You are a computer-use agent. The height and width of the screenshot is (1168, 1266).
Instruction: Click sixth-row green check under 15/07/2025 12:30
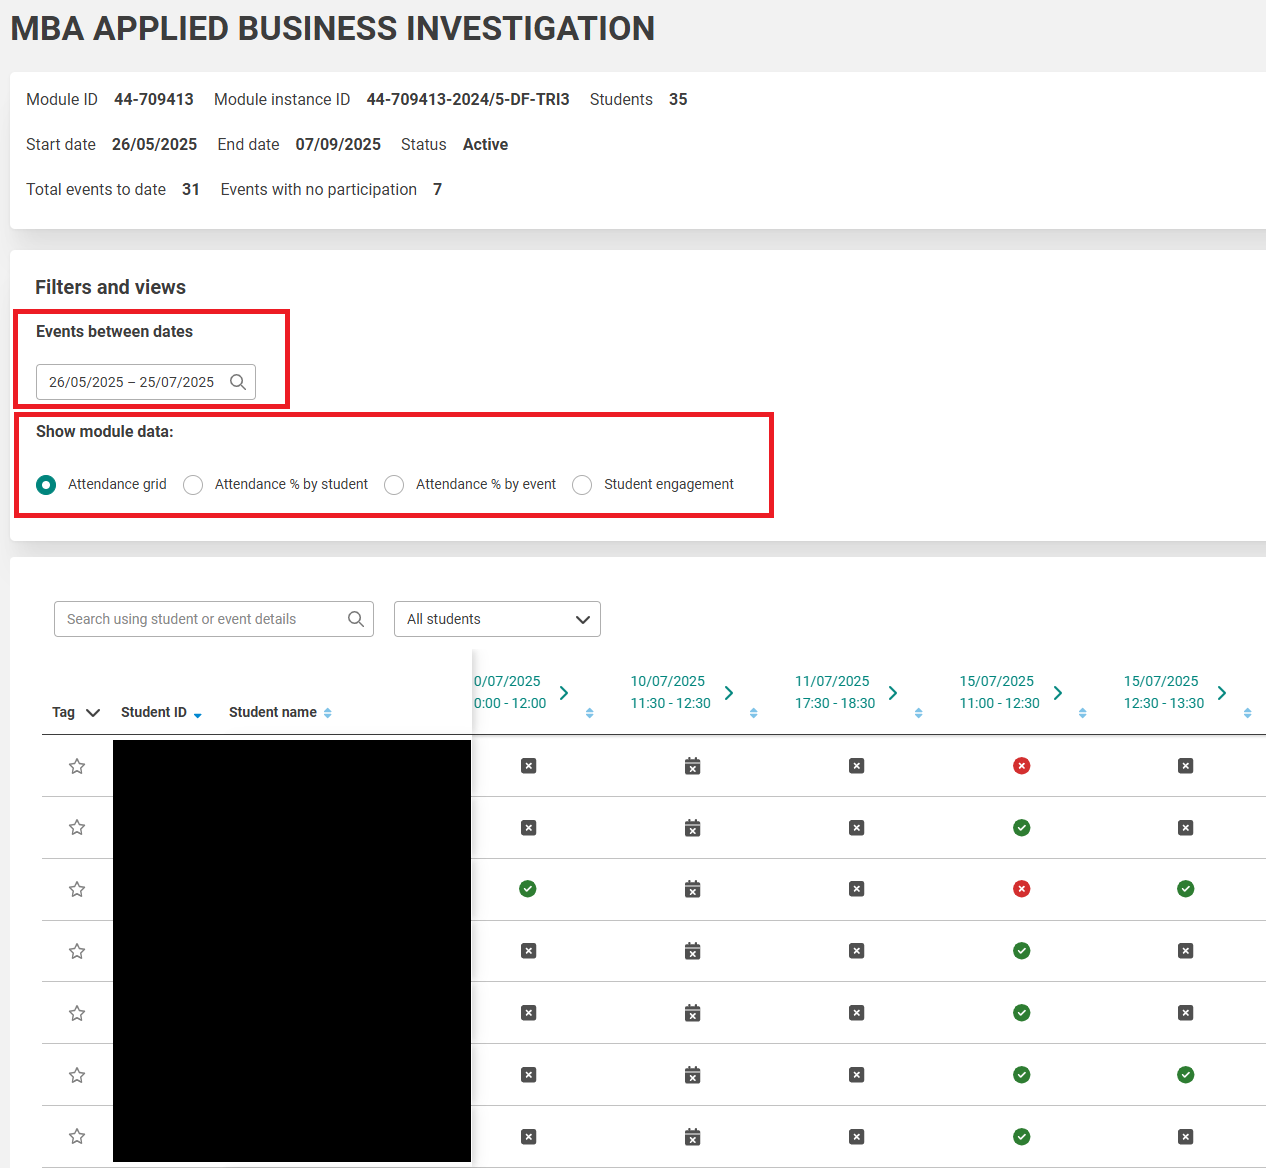pyautogui.click(x=1186, y=1075)
